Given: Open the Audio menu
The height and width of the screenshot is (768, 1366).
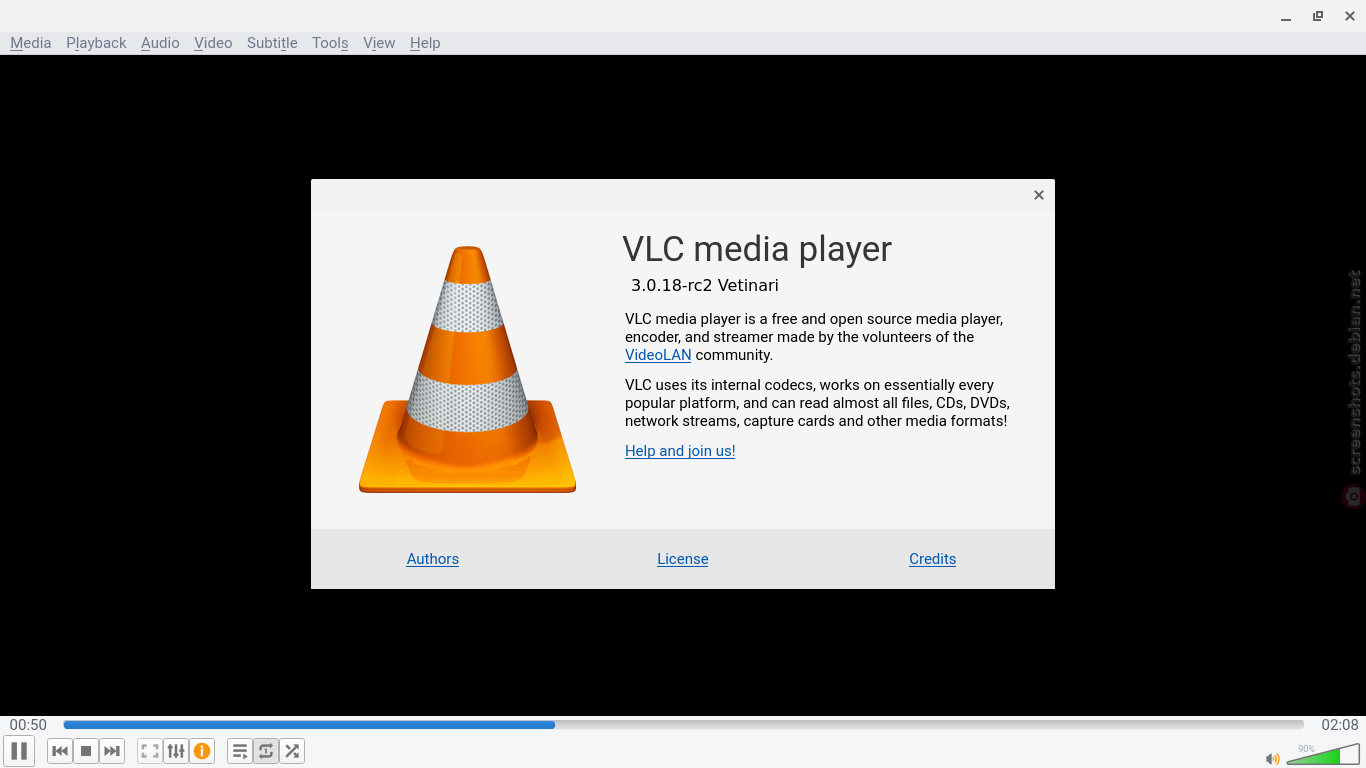Looking at the screenshot, I should (x=160, y=43).
